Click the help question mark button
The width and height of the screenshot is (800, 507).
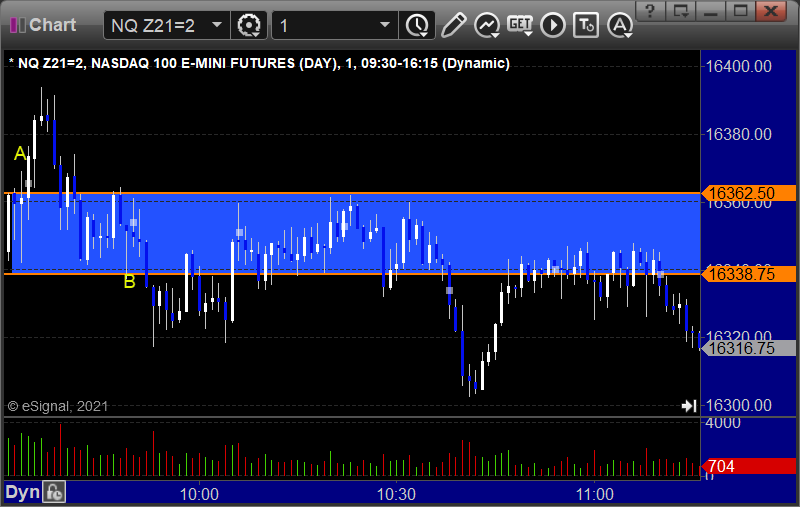[x=650, y=11]
